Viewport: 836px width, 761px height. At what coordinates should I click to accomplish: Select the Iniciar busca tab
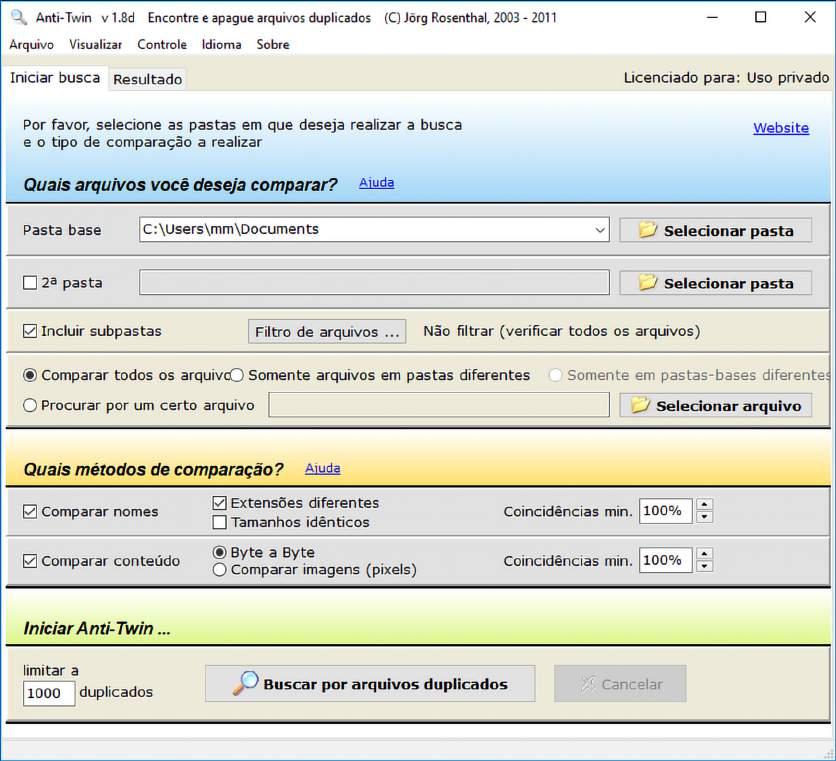tap(55, 78)
